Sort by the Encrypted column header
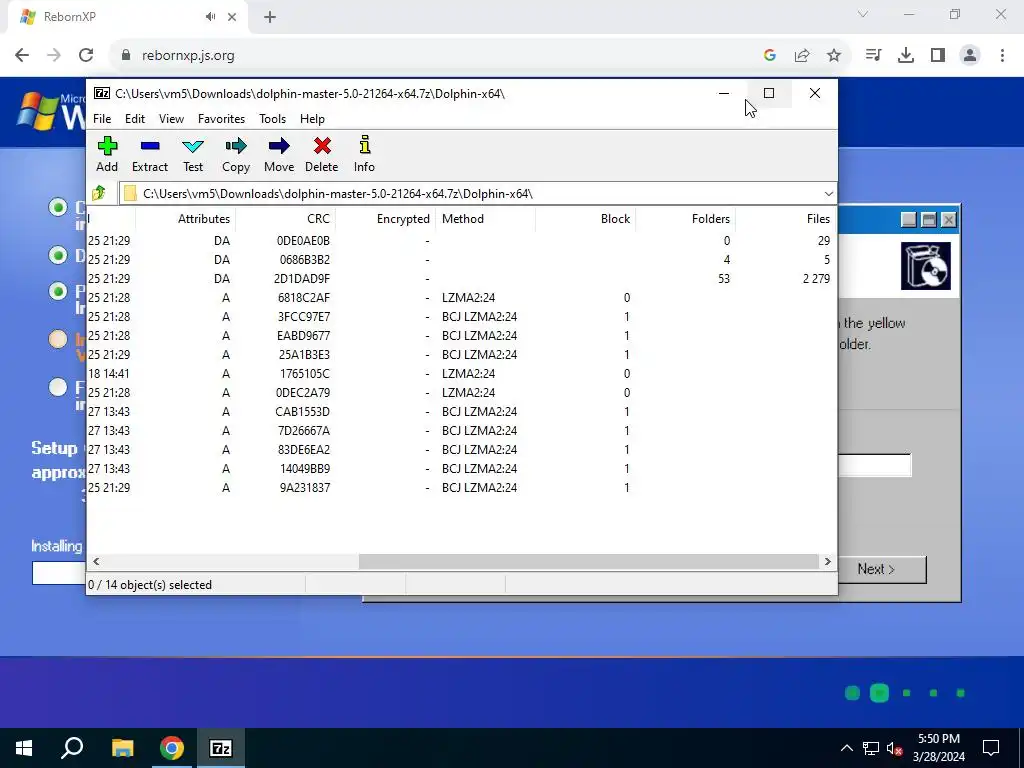Viewport: 1024px width, 768px height. 385,219
